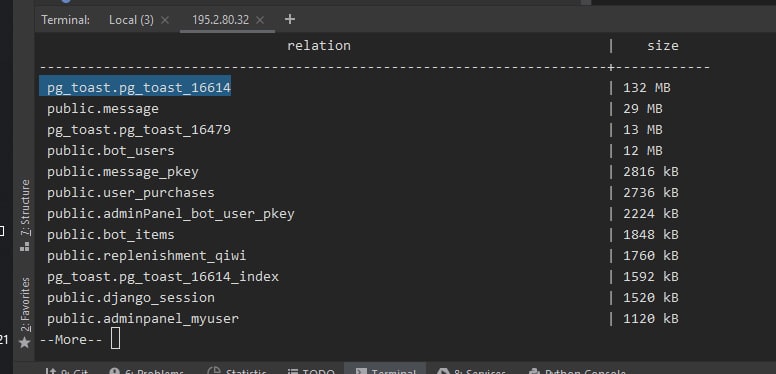The width and height of the screenshot is (776, 374).
Task: Click the pg_toast.pg_toast_16479 relation
Action: click(139, 130)
